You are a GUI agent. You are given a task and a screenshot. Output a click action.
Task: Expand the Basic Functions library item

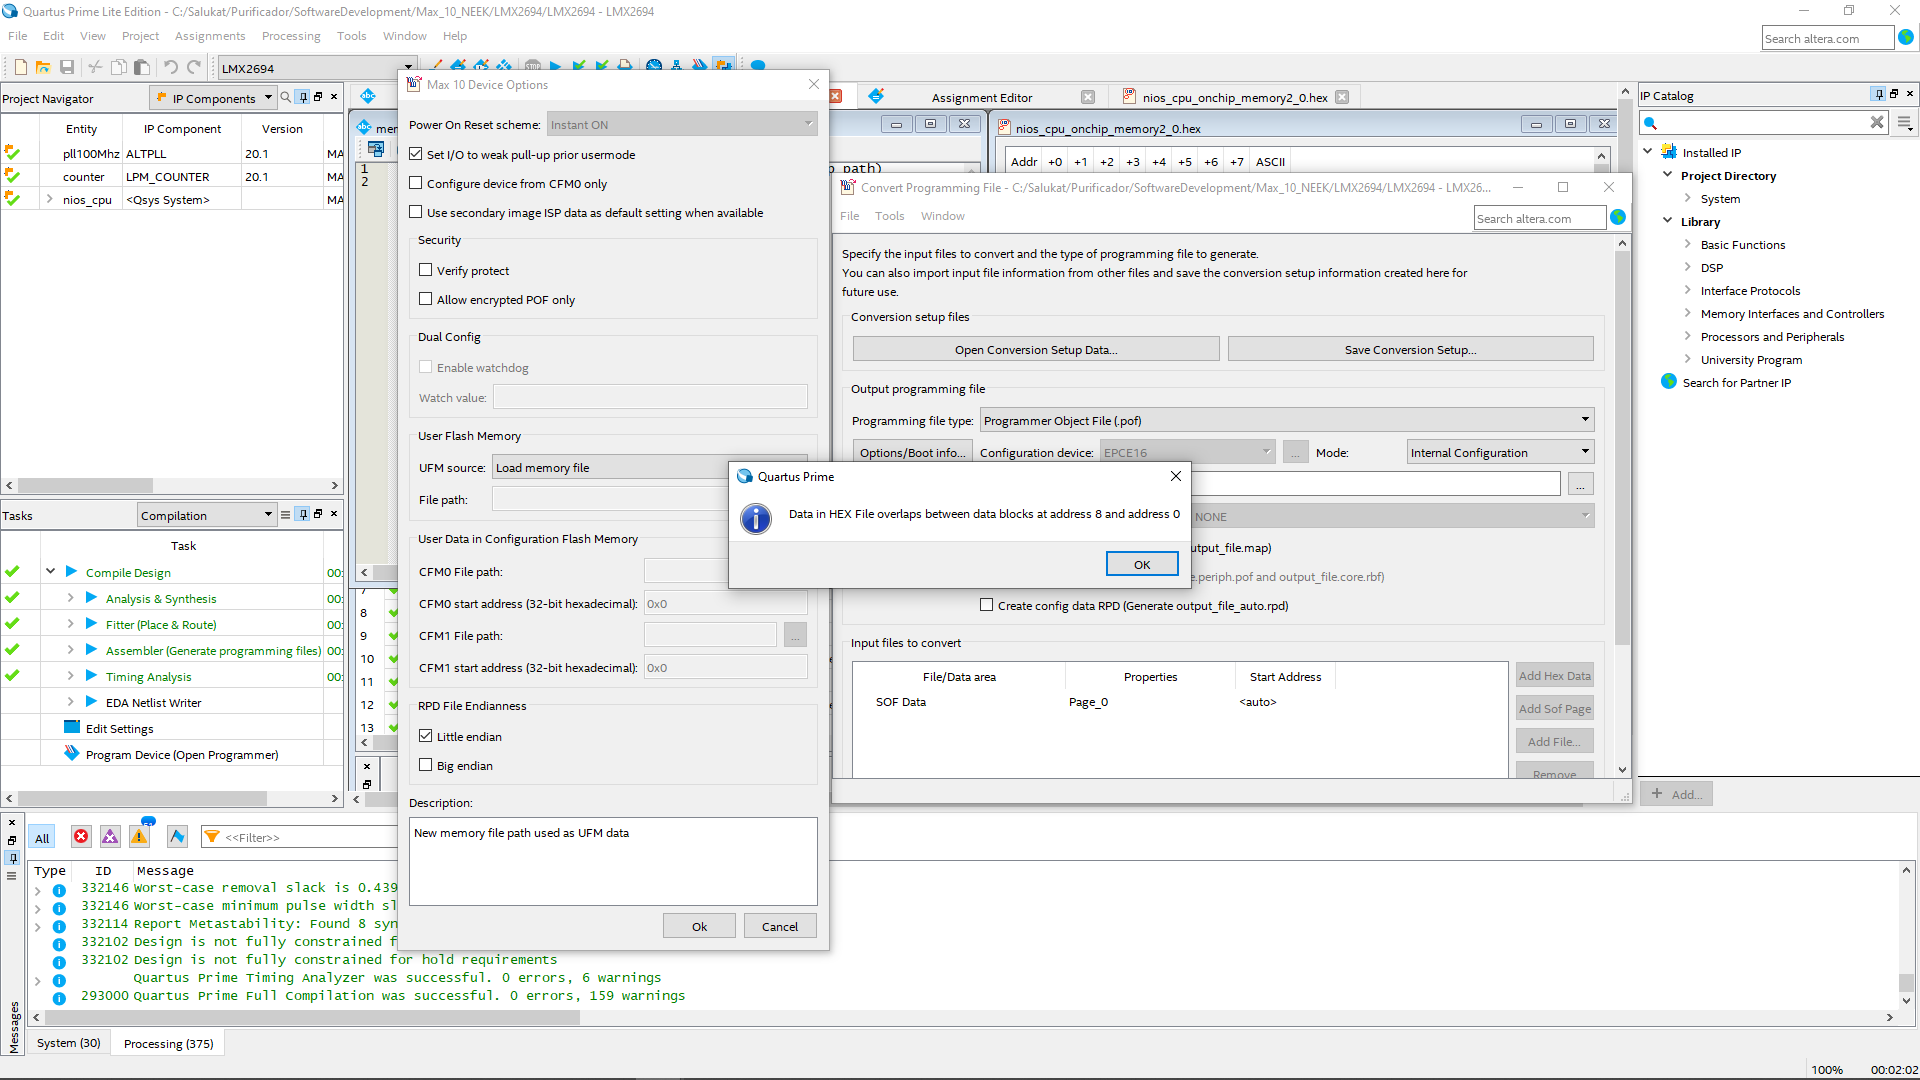click(1688, 245)
